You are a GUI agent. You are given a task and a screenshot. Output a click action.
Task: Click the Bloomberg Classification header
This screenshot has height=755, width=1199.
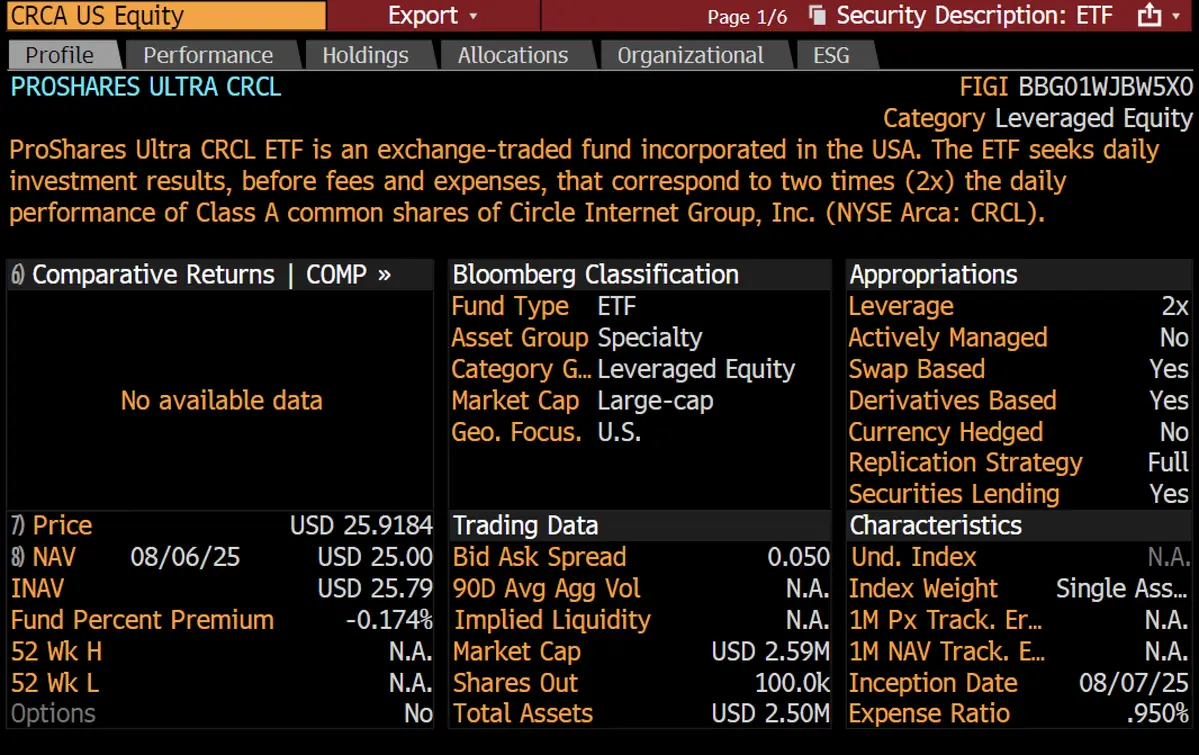coord(596,275)
